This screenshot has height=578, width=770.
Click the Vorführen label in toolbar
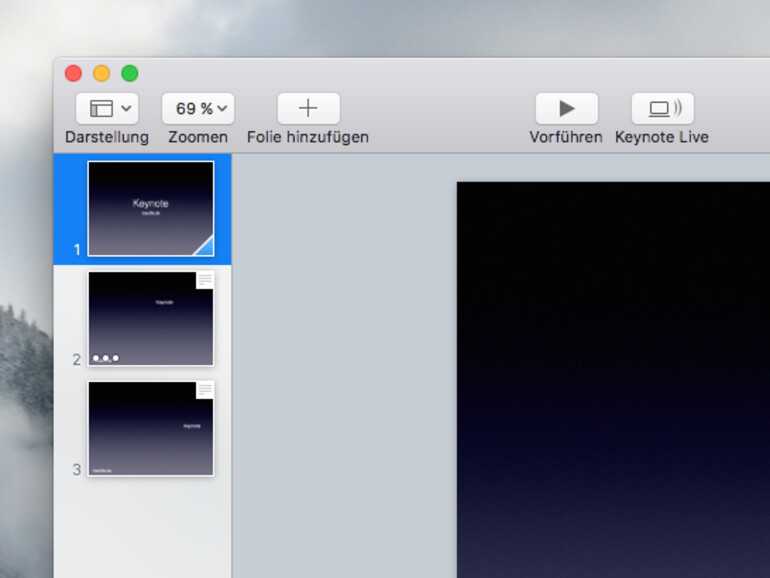tap(566, 137)
